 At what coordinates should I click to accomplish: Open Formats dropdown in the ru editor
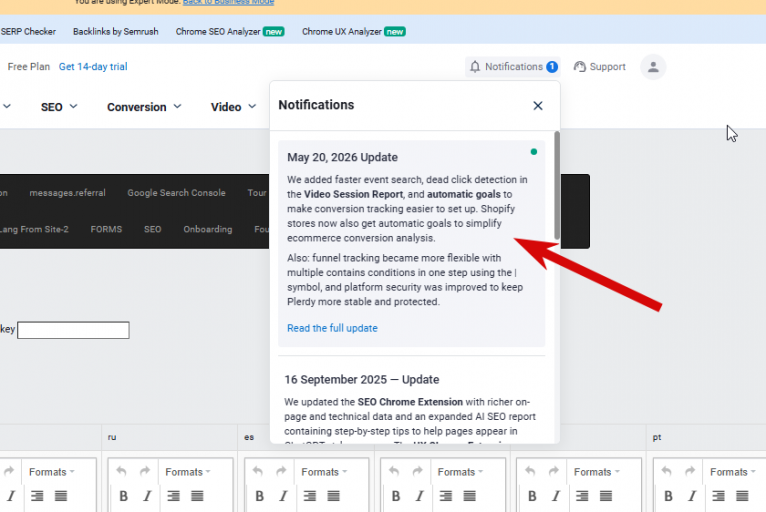(x=188, y=472)
